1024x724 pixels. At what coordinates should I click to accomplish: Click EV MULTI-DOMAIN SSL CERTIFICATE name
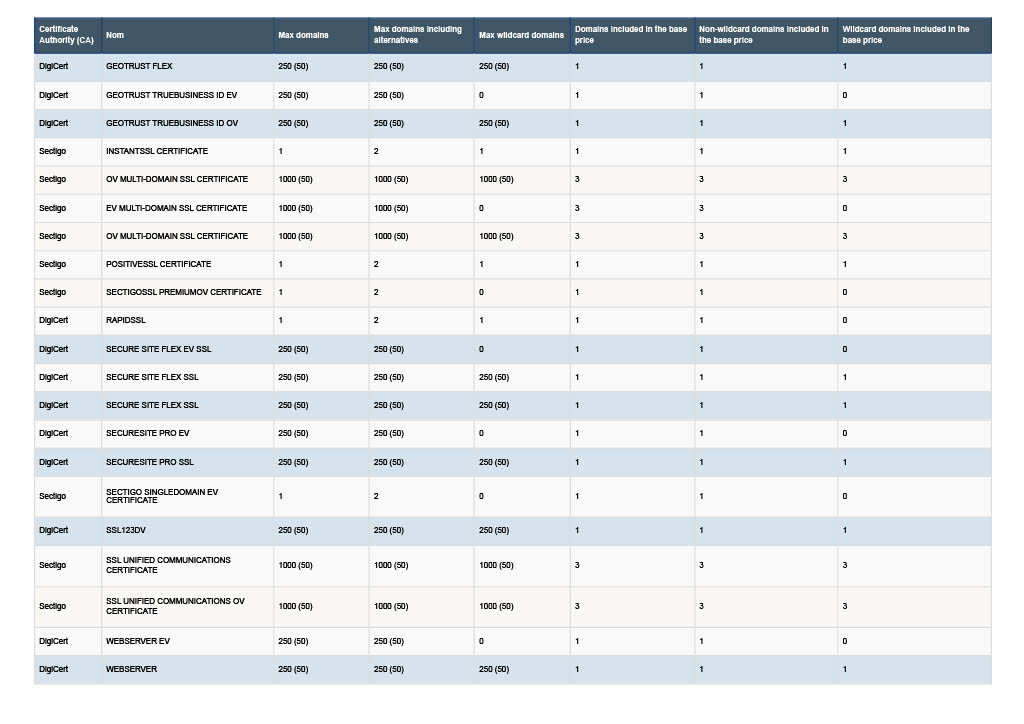pos(176,208)
